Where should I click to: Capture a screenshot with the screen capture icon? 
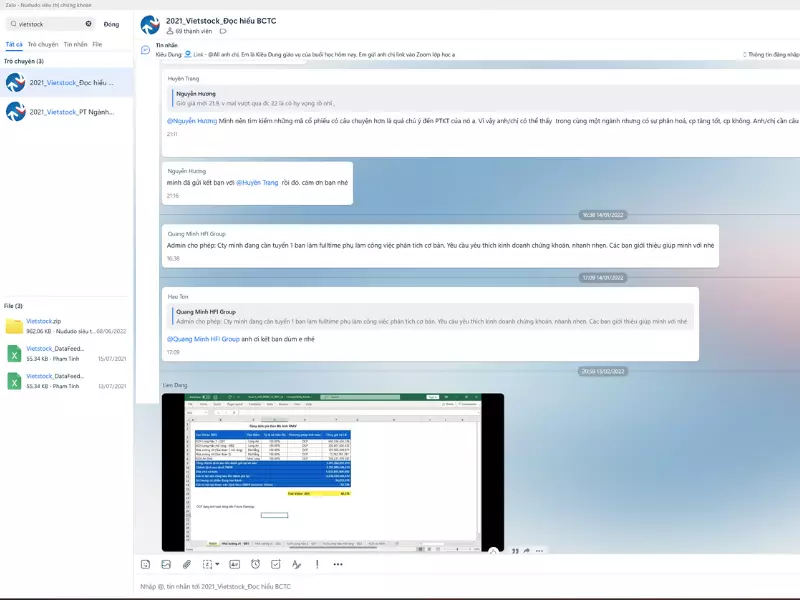pos(207,564)
